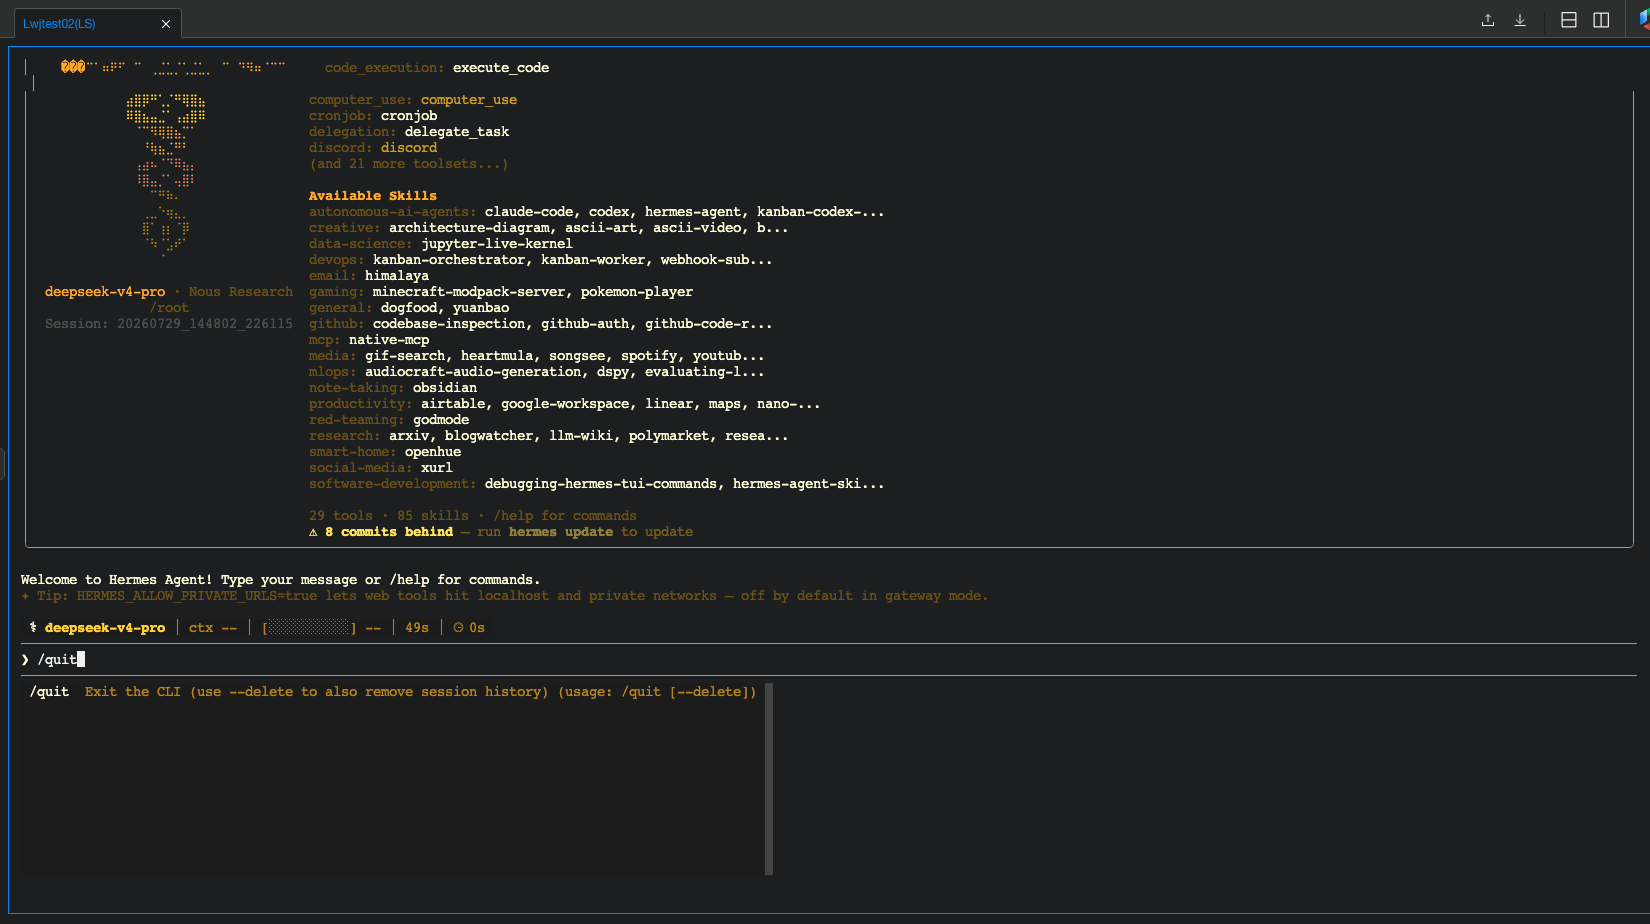The image size is (1650, 924).
Task: Select the Lwjtest02(LS) session tab
Action: (x=60, y=24)
